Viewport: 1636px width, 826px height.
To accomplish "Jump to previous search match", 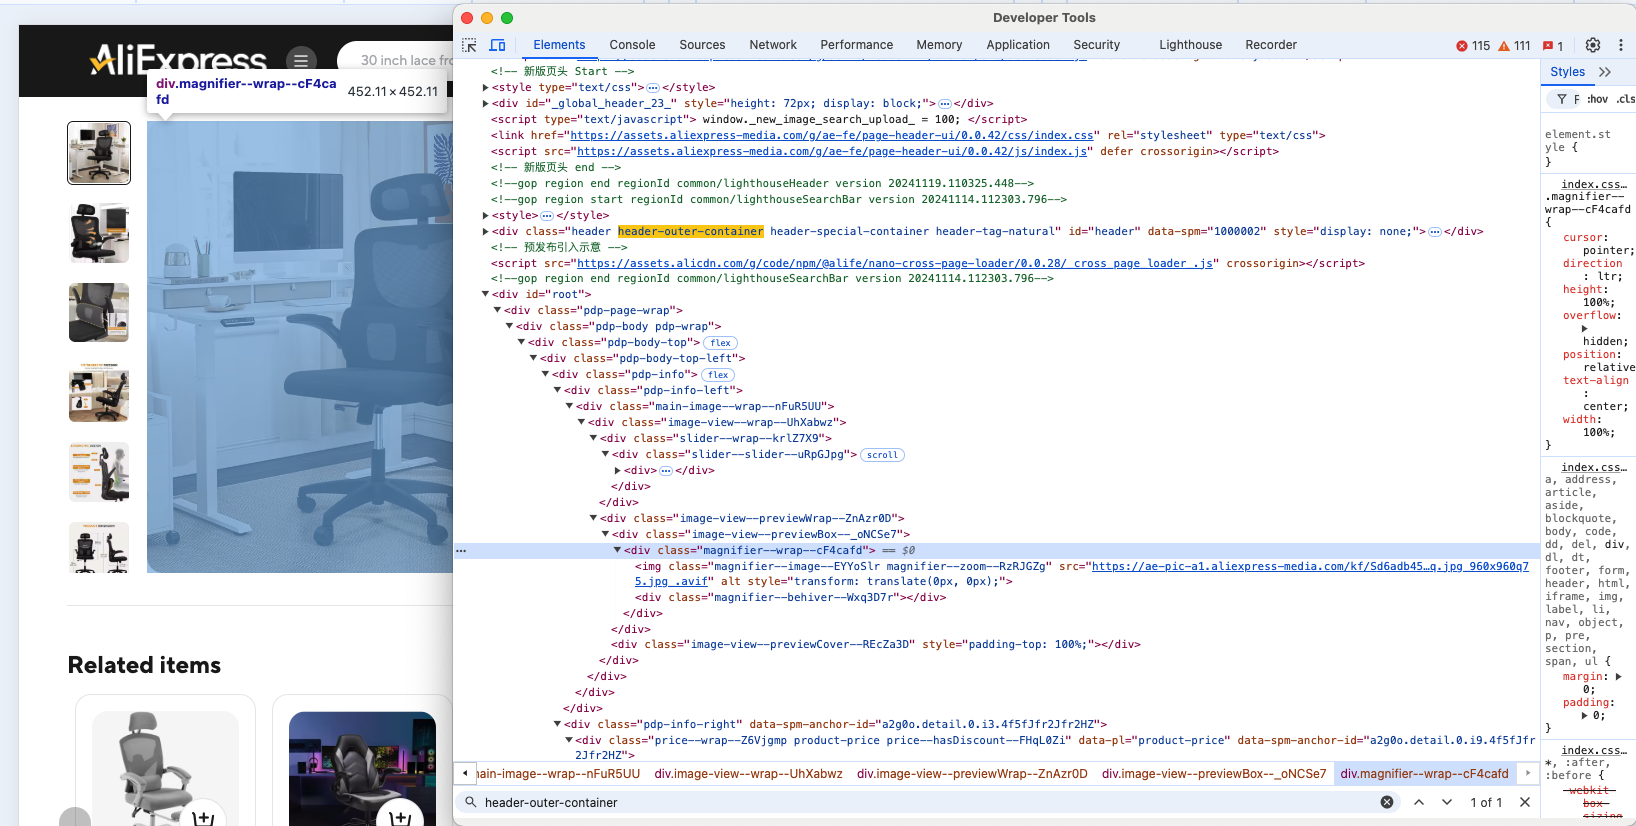I will coord(1419,802).
